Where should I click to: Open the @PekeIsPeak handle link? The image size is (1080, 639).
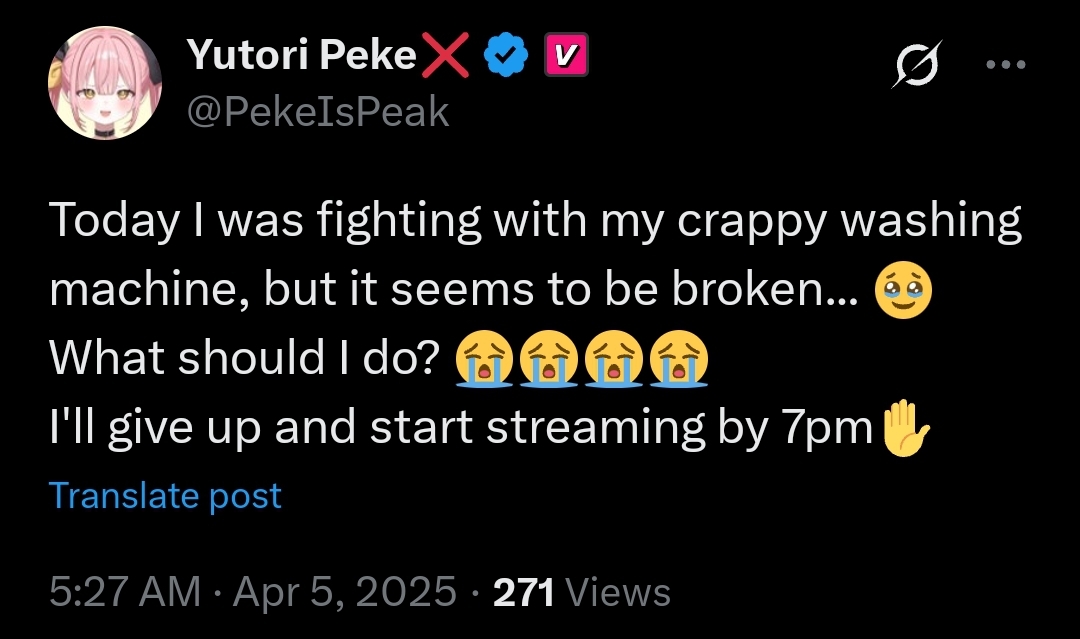point(318,112)
